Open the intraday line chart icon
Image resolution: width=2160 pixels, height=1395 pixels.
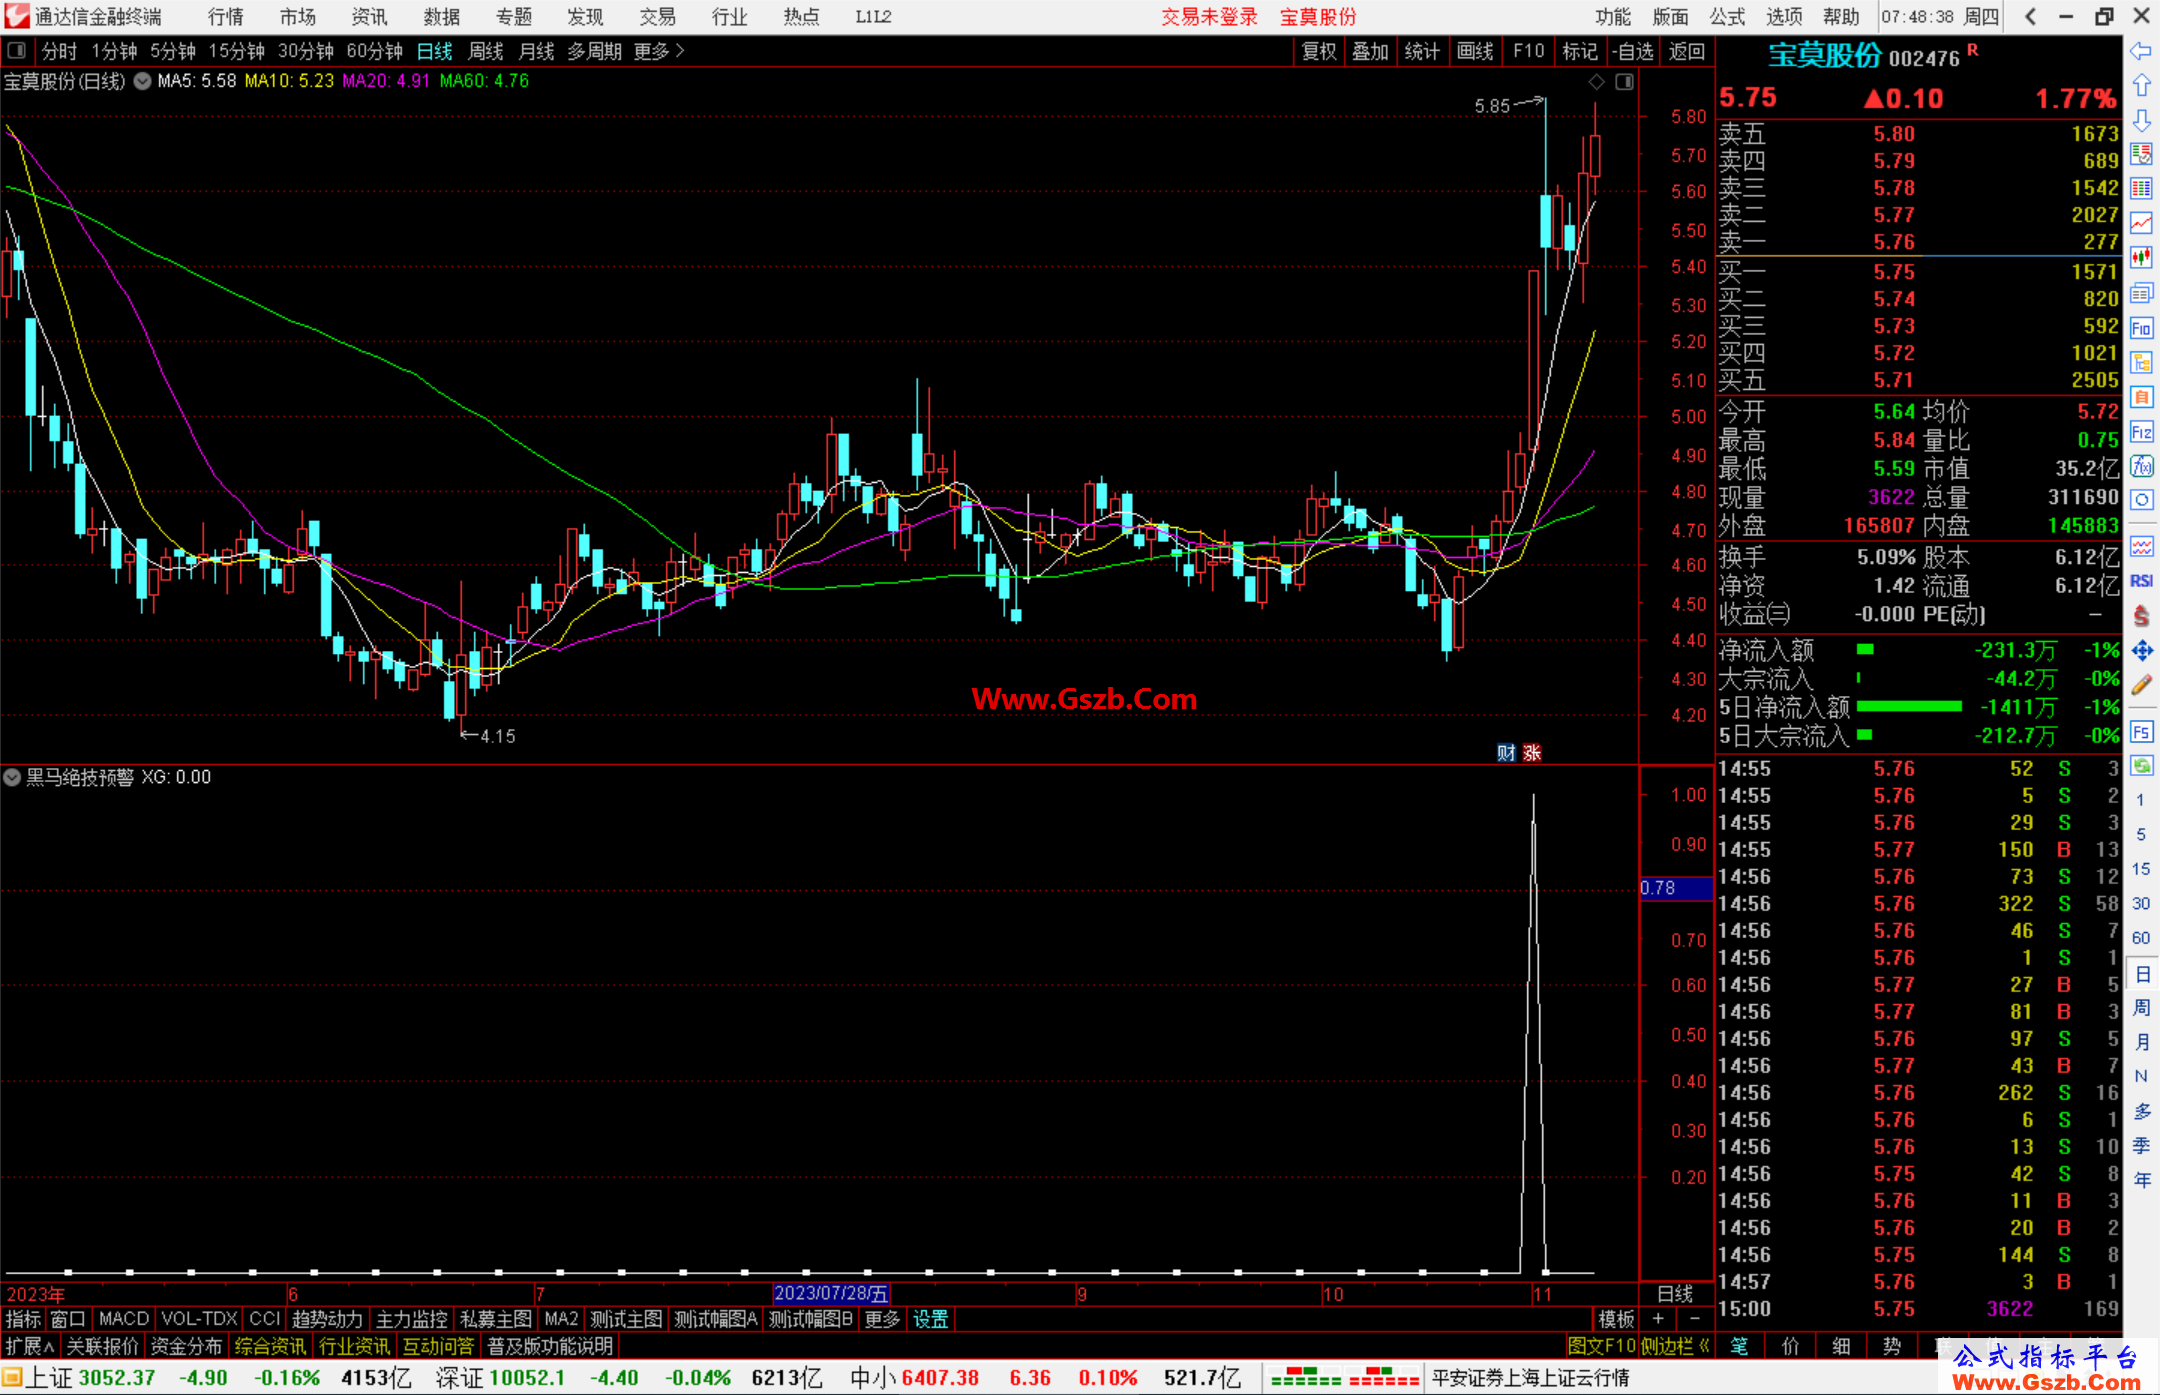click(2141, 223)
